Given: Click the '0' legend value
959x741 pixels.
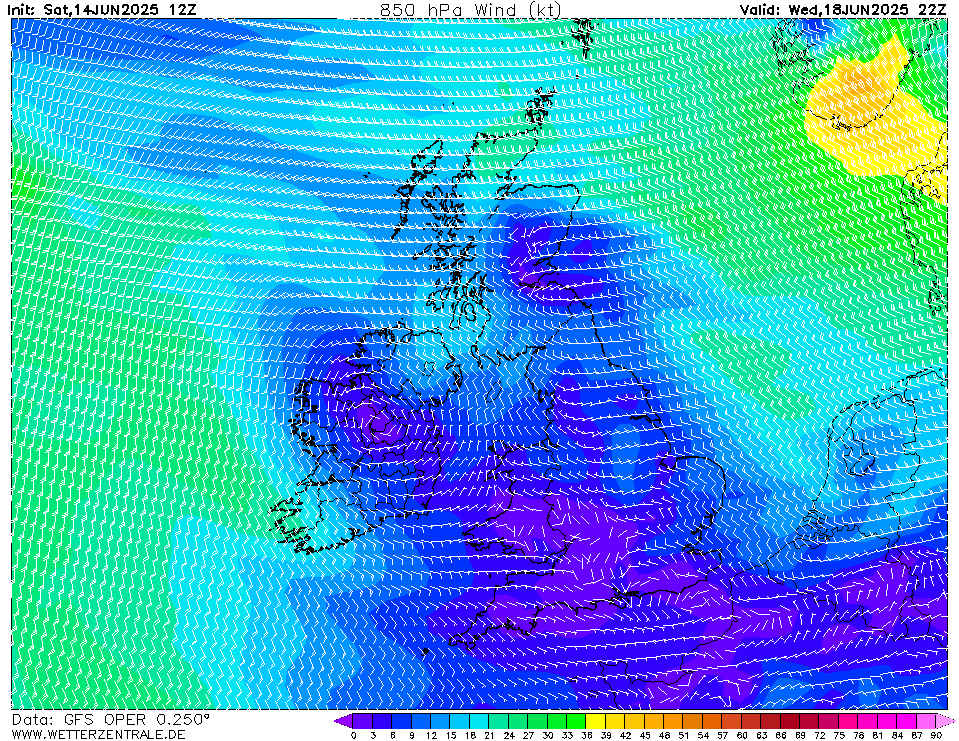Looking at the screenshot, I should [x=354, y=735].
